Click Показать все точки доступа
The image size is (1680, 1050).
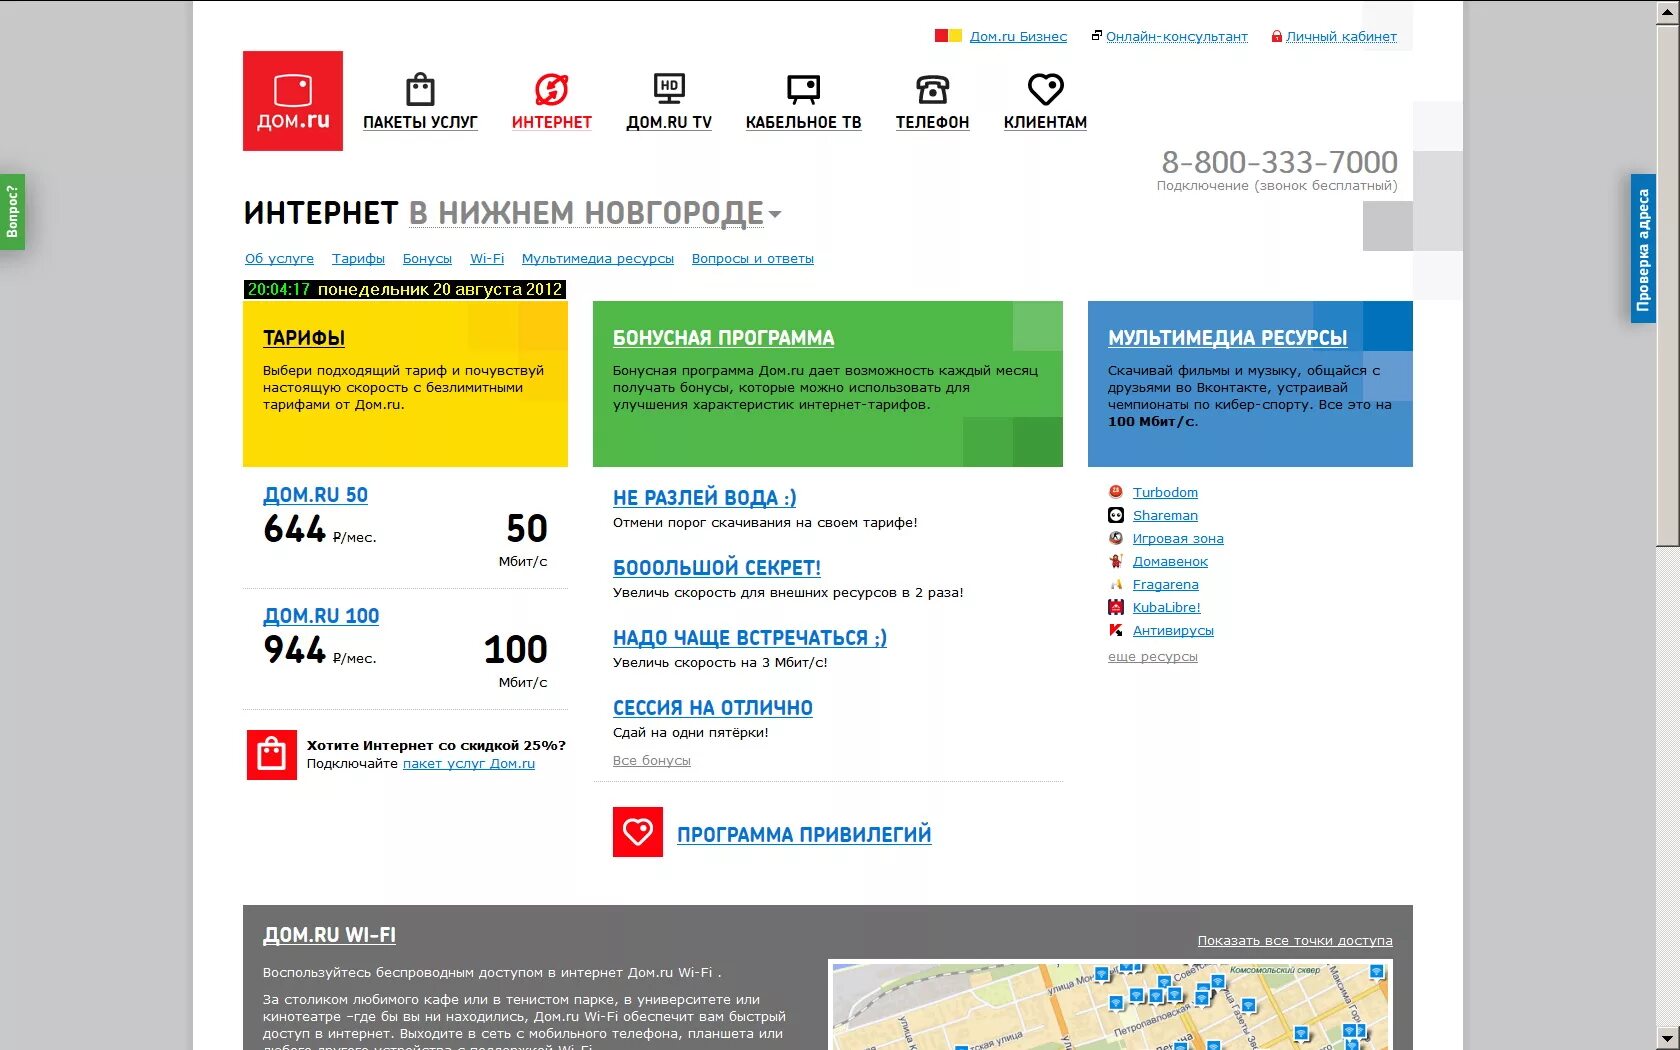(1294, 940)
